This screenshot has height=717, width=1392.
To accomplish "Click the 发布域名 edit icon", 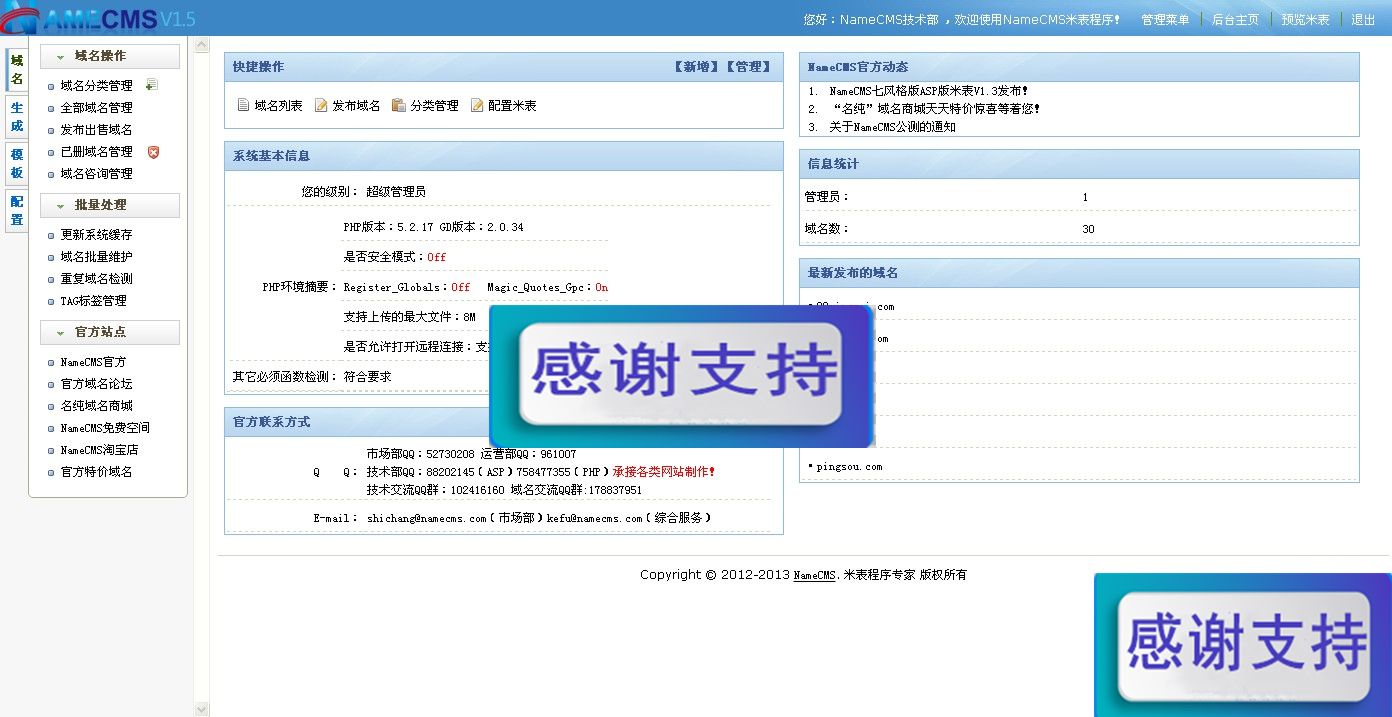I will point(321,105).
